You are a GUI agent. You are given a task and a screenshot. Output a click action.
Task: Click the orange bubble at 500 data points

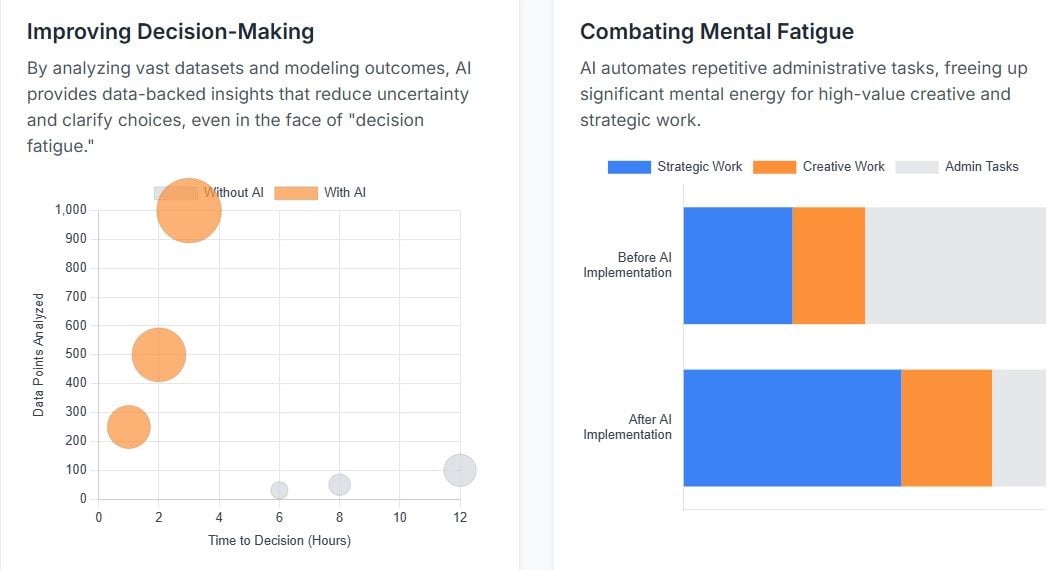point(159,355)
